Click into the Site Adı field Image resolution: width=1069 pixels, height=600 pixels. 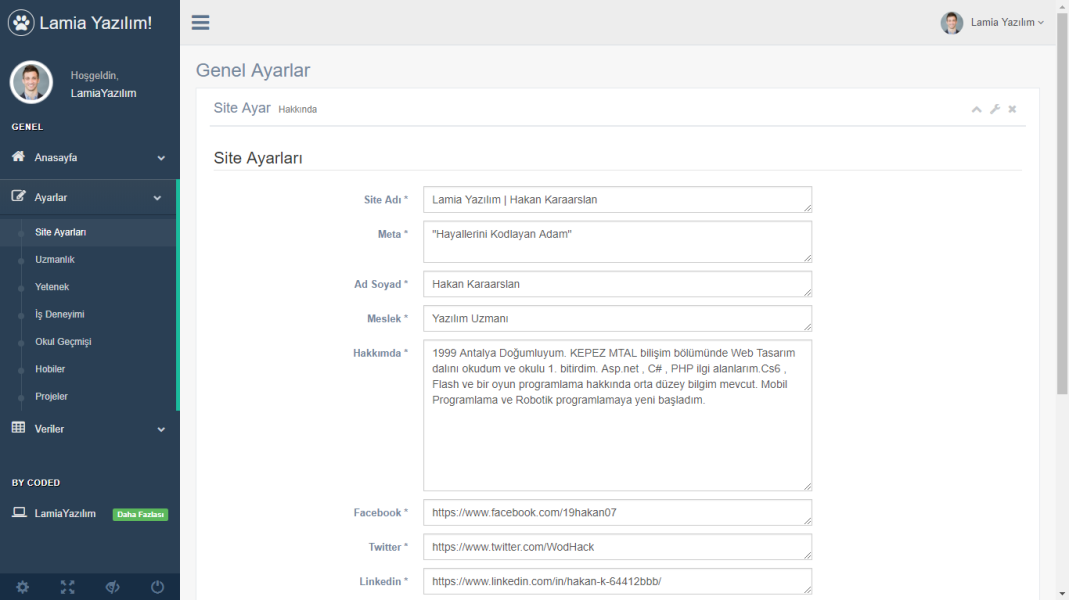tap(617, 200)
